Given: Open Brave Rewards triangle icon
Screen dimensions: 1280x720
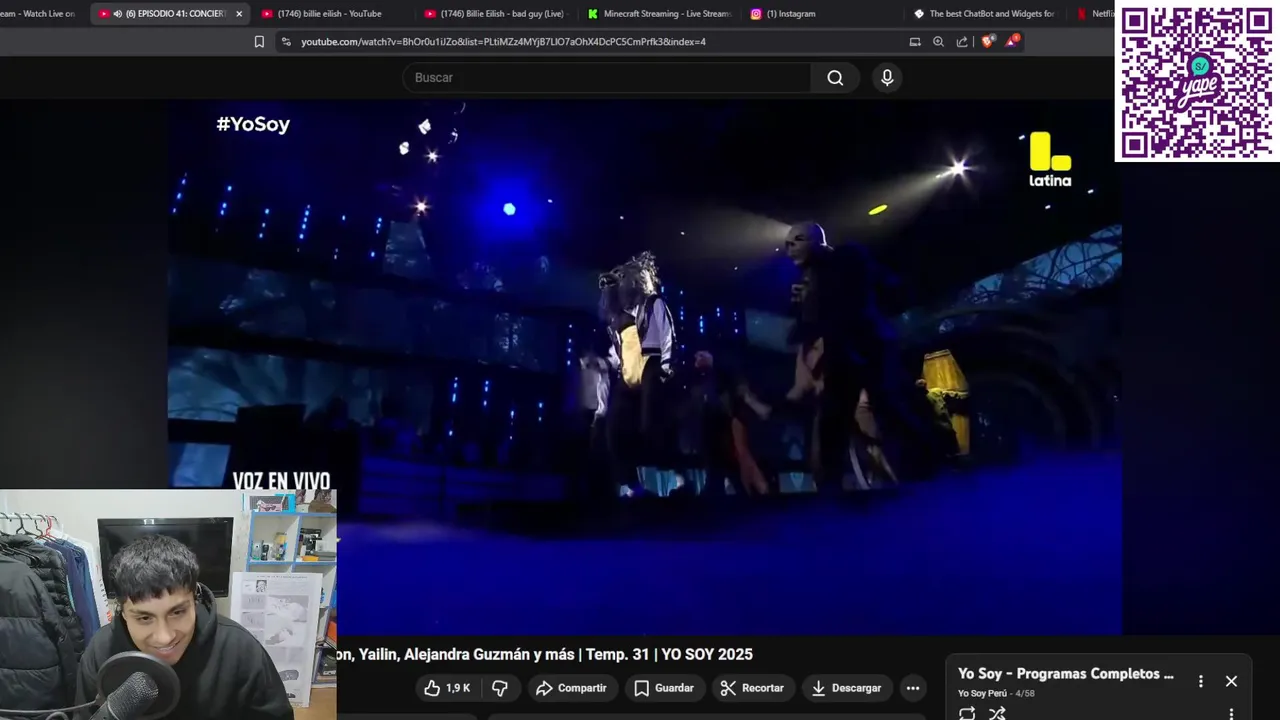Looking at the screenshot, I should 1012,41.
